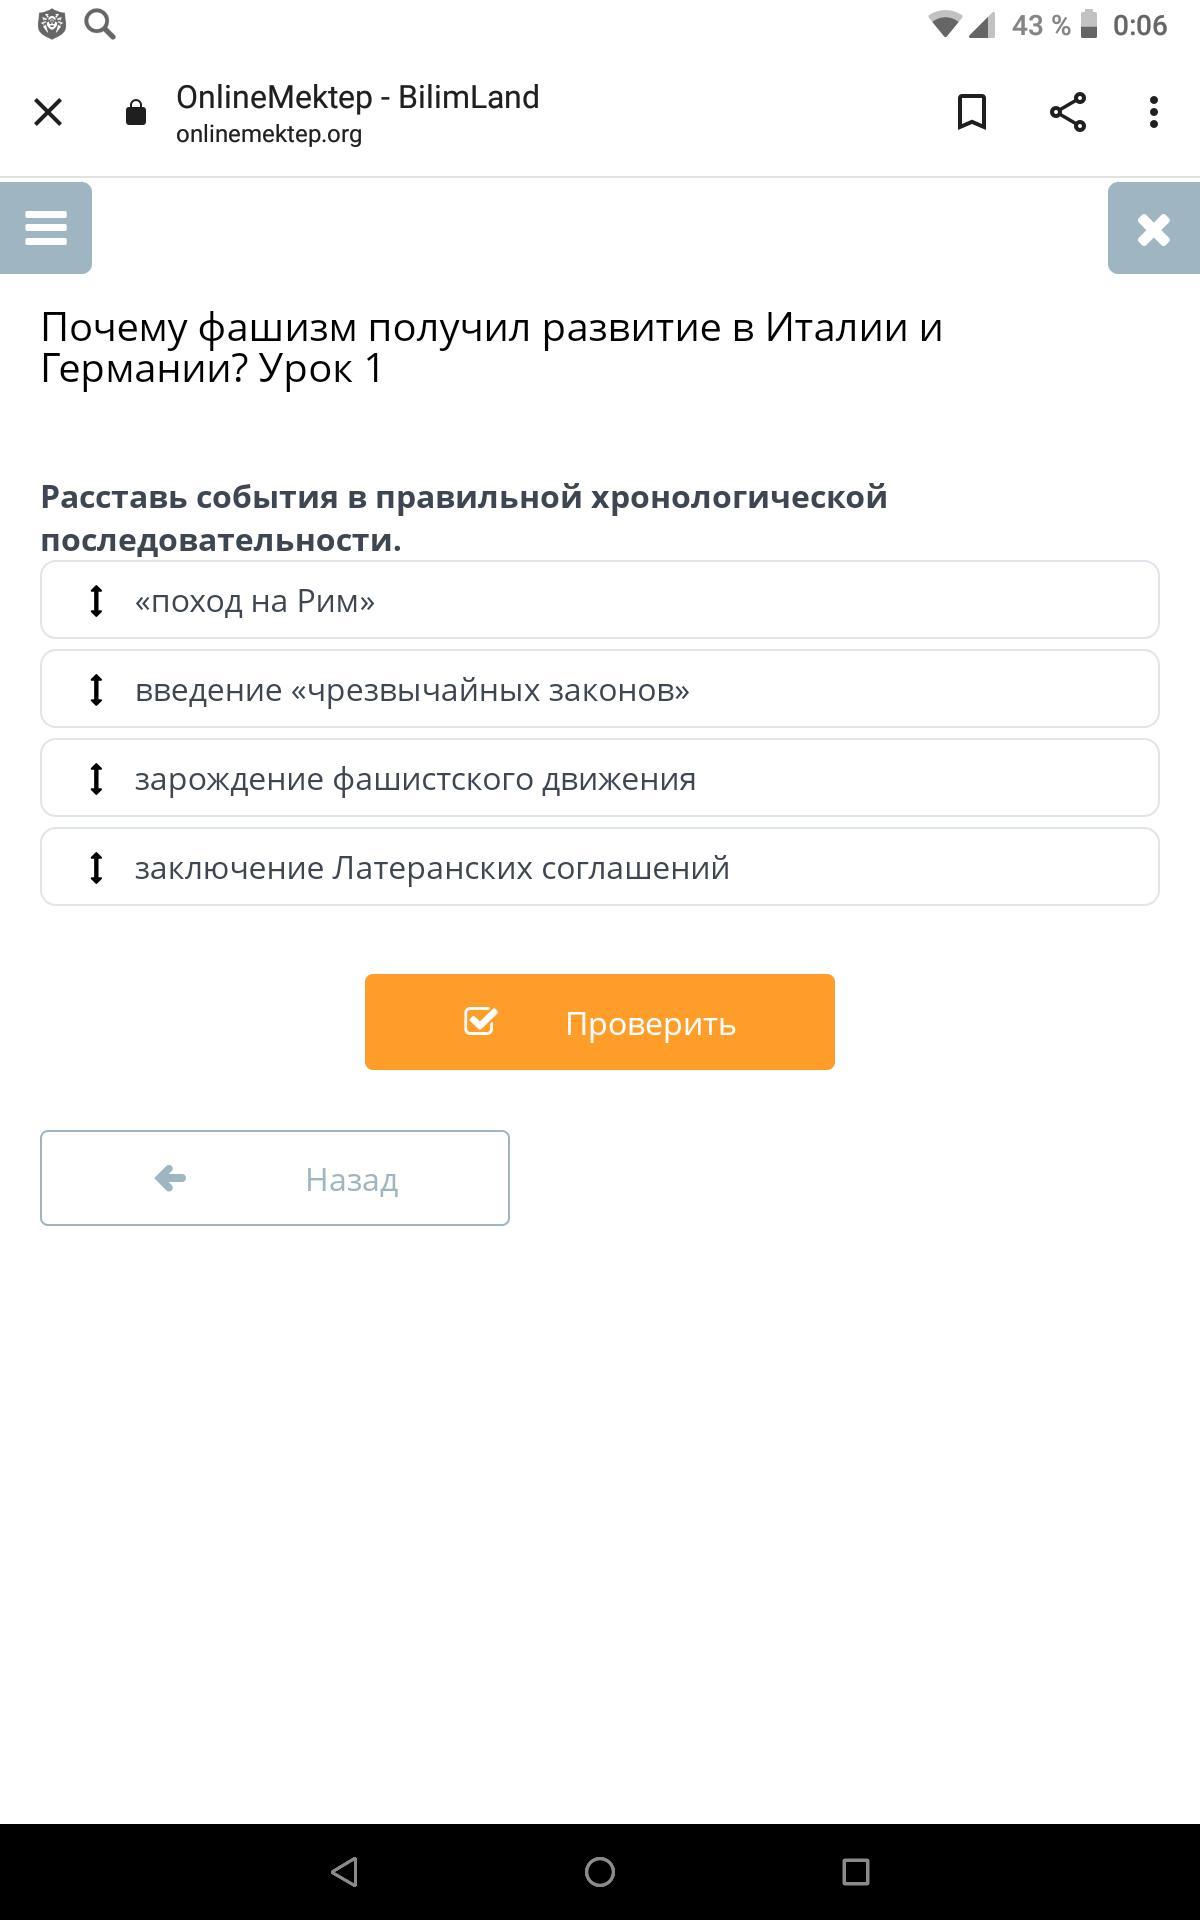Open the hamburger menu
The height and width of the screenshot is (1920, 1200).
click(x=46, y=228)
